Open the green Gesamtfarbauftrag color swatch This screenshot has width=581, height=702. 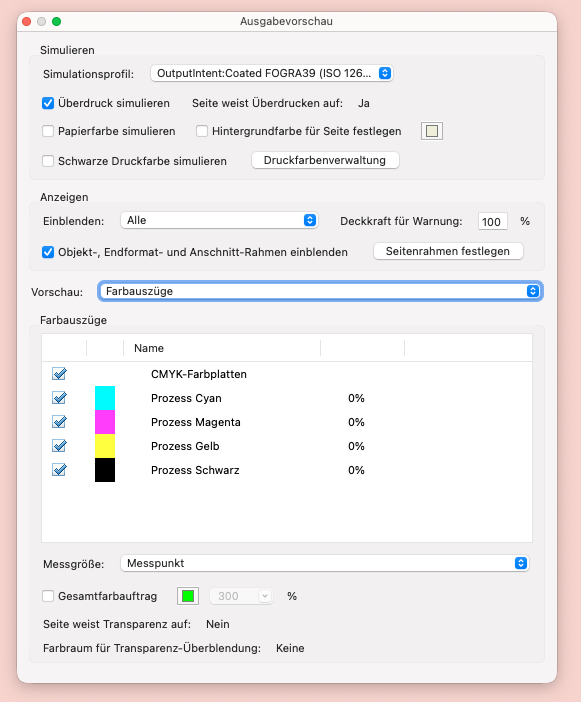coord(188,596)
